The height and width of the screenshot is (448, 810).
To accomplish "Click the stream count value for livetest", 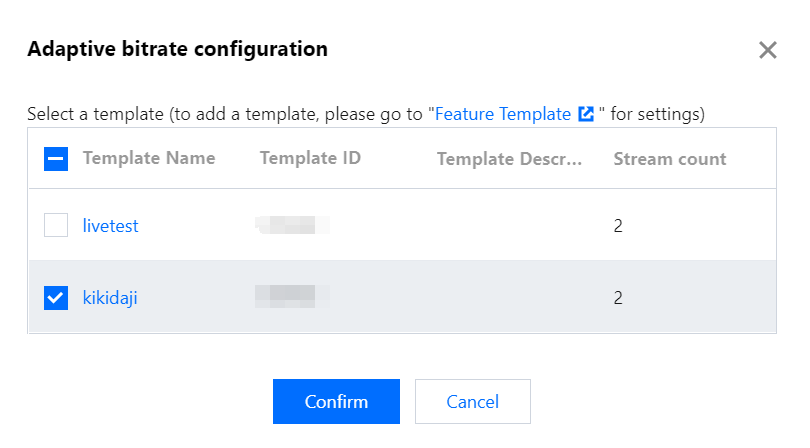I will pos(618,226).
